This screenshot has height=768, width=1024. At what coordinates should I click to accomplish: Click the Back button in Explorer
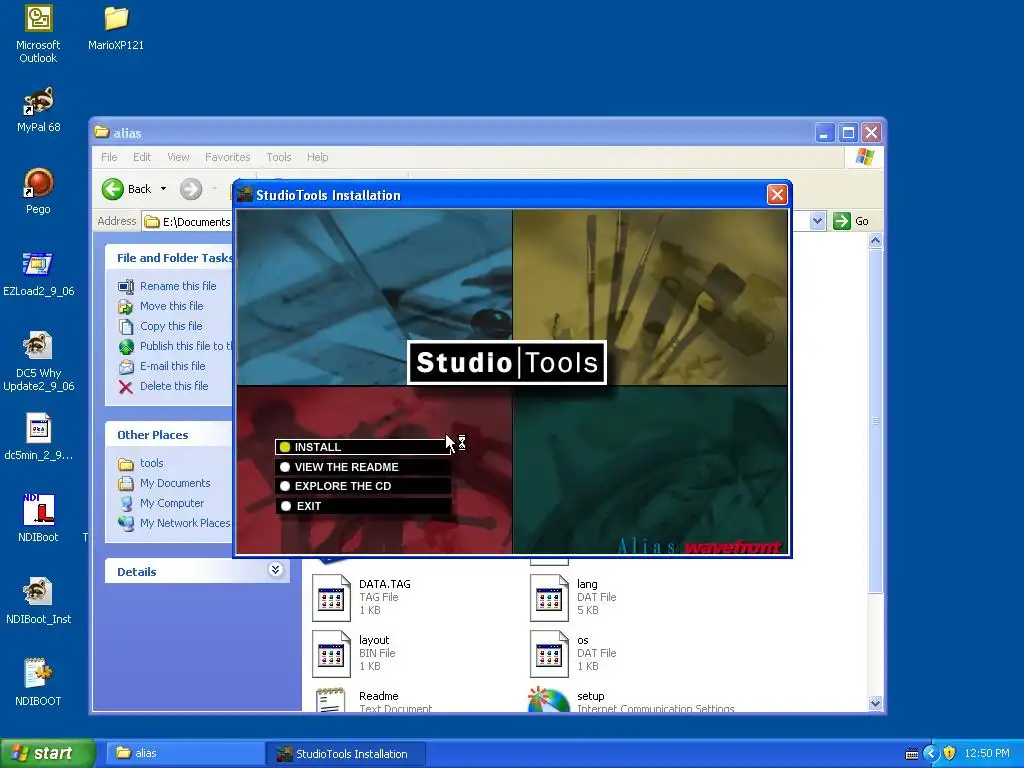[128, 189]
